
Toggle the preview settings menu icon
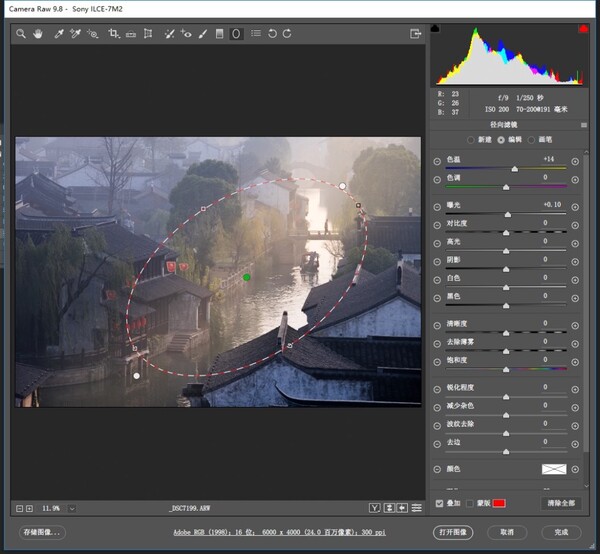[416, 508]
